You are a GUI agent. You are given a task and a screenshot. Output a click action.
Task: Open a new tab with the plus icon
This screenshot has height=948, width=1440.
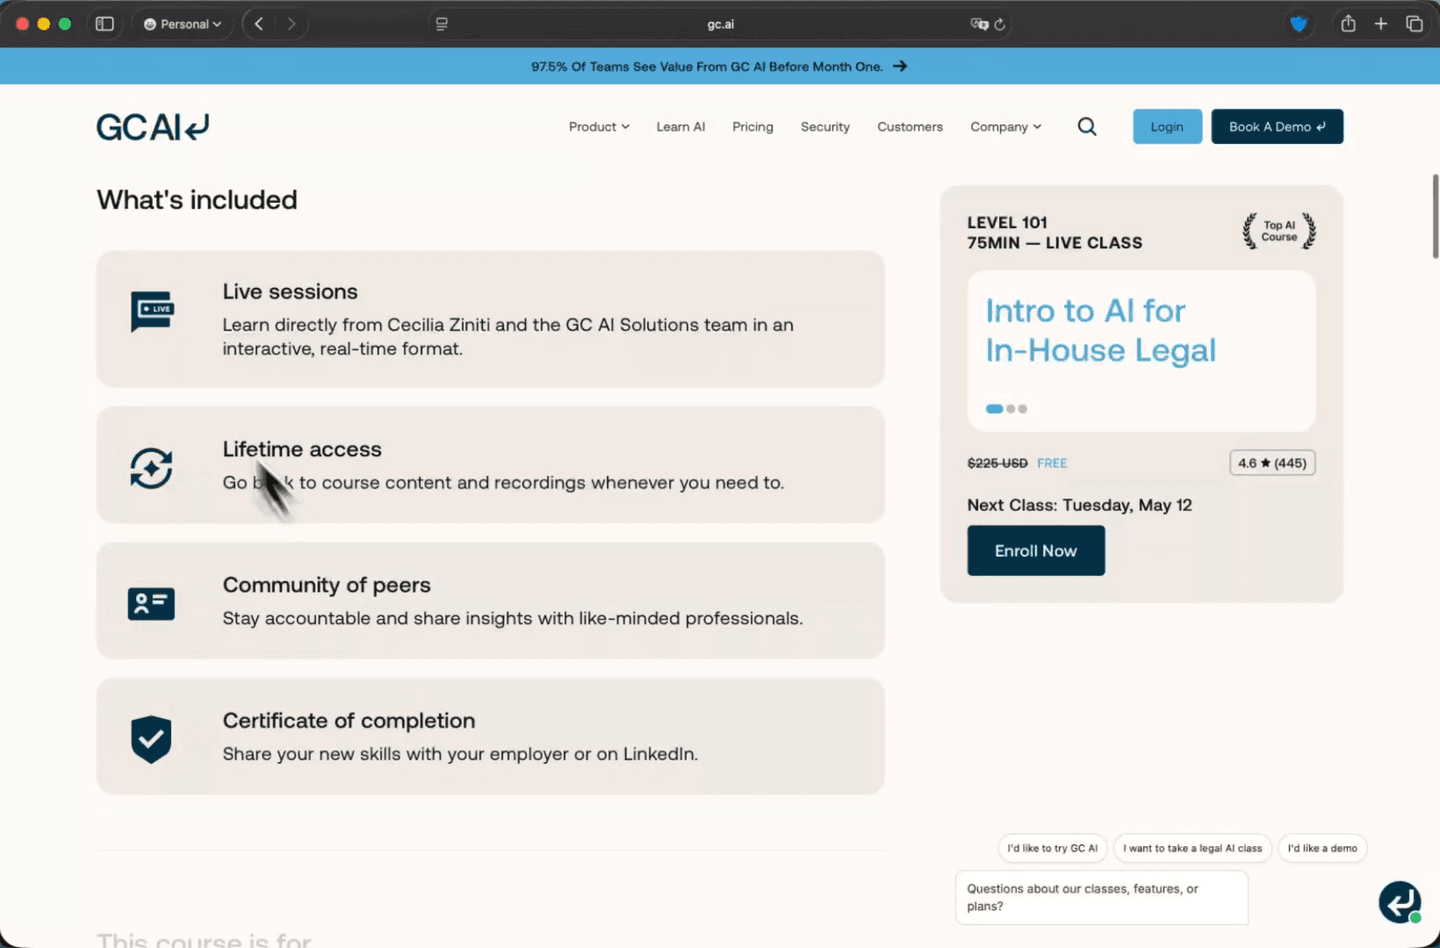[1381, 24]
